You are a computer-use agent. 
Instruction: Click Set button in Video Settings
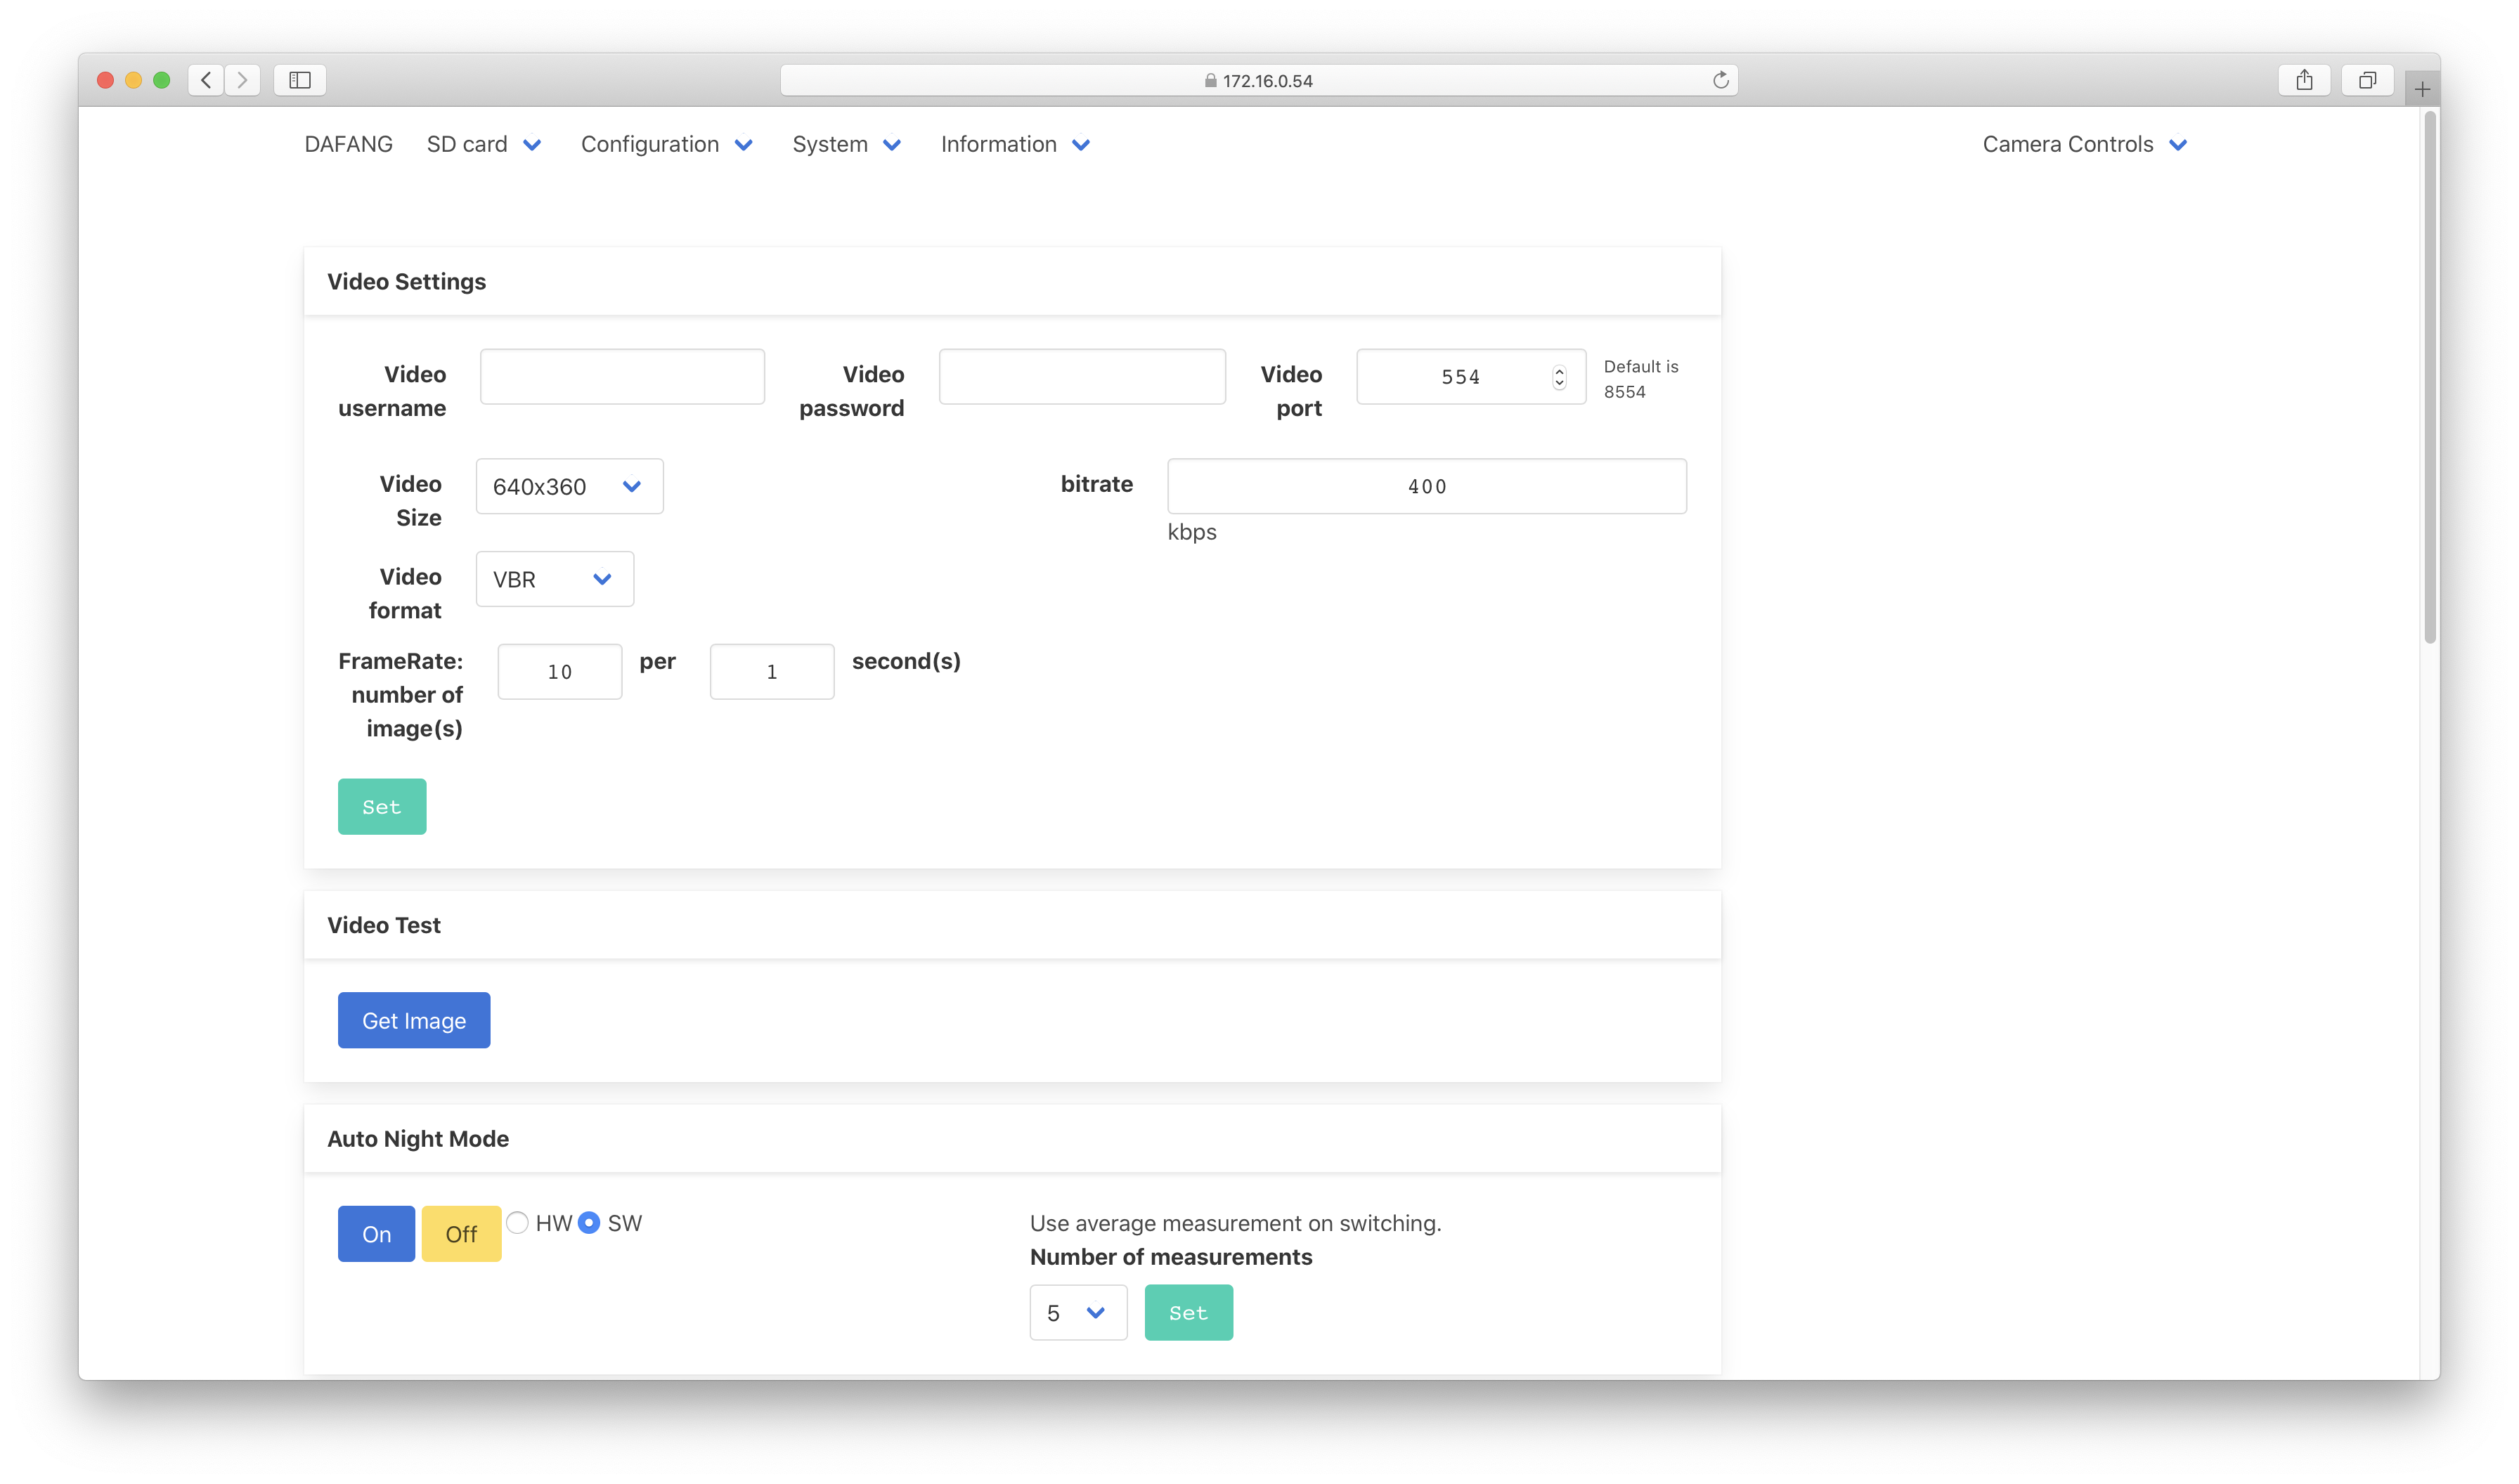tap(382, 807)
